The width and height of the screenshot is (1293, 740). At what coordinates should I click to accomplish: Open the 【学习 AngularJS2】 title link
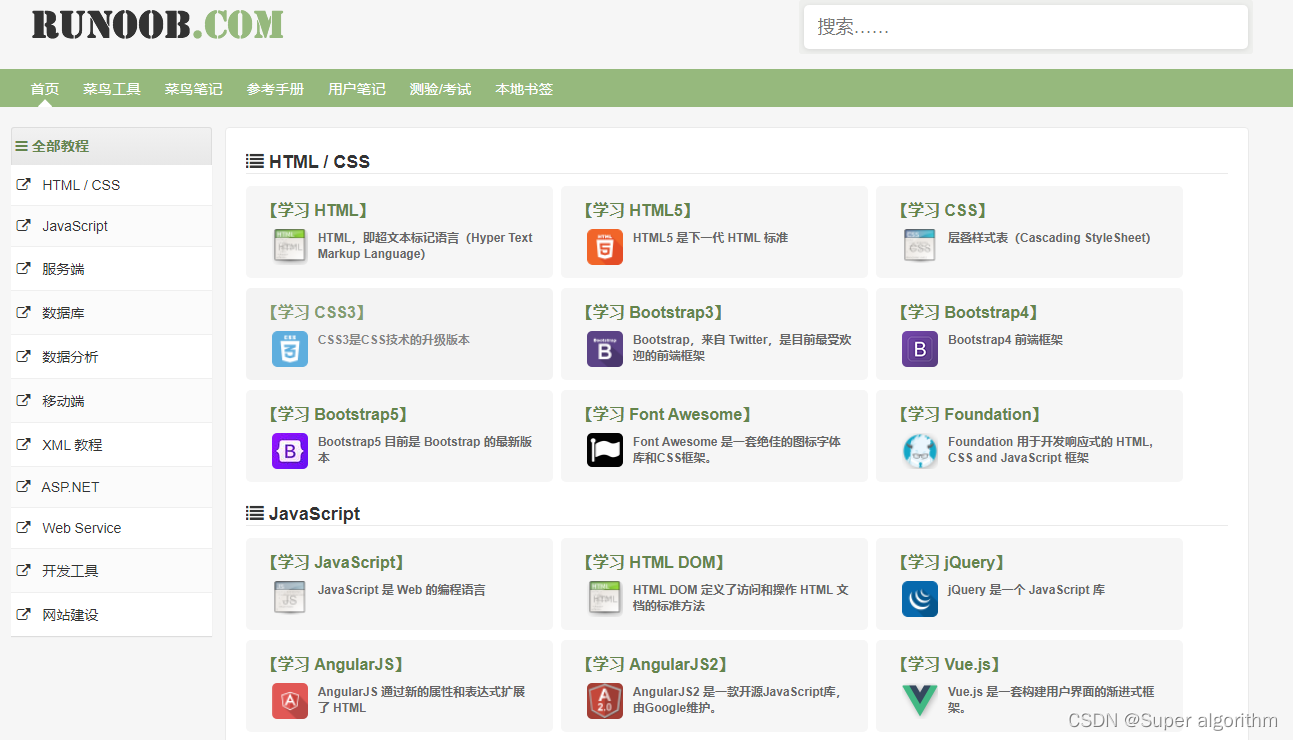655,664
